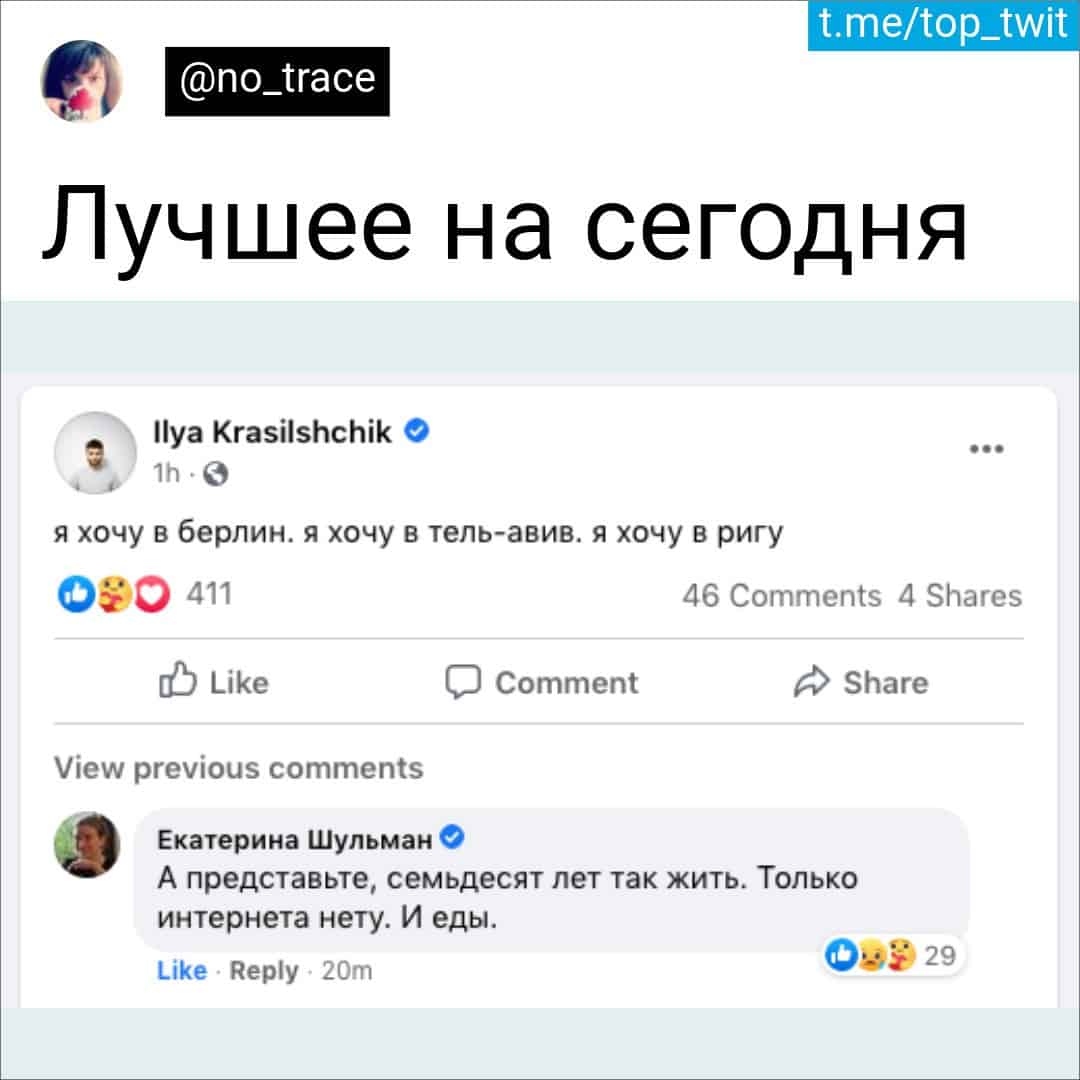1080x1080 pixels.
Task: Click the globe public visibility icon
Action: click(216, 474)
